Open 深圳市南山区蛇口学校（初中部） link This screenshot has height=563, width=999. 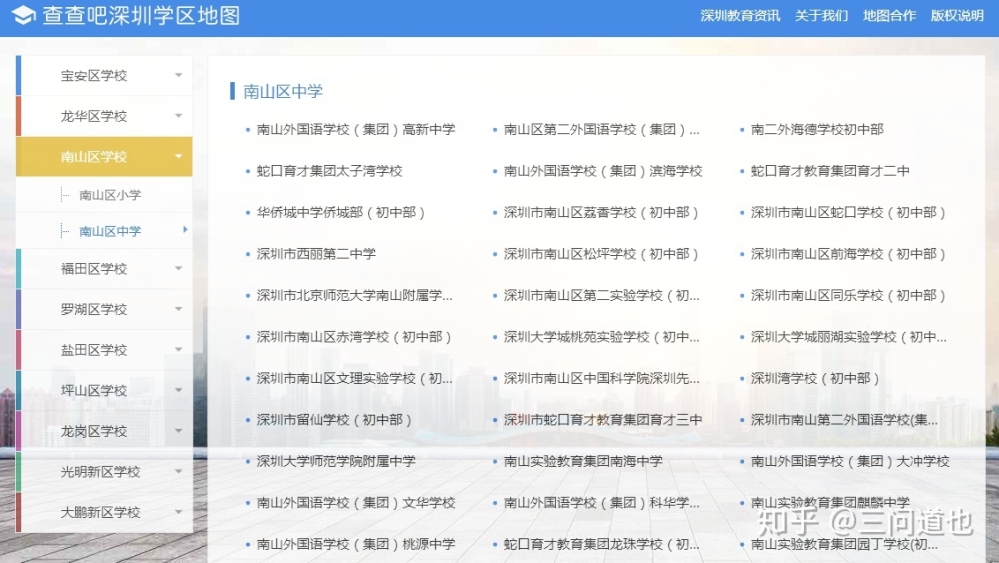click(x=848, y=212)
